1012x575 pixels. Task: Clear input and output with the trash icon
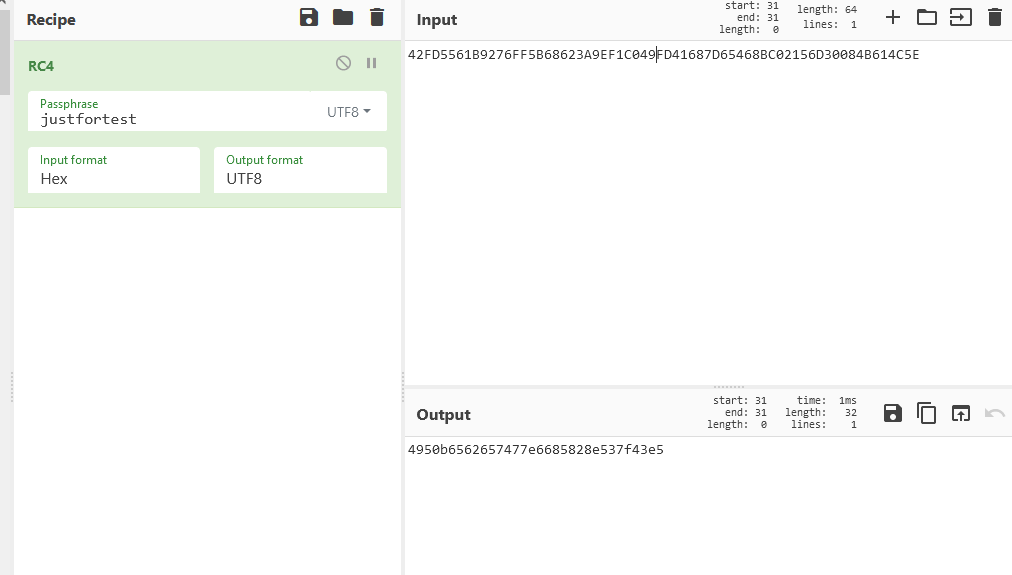tap(994, 17)
